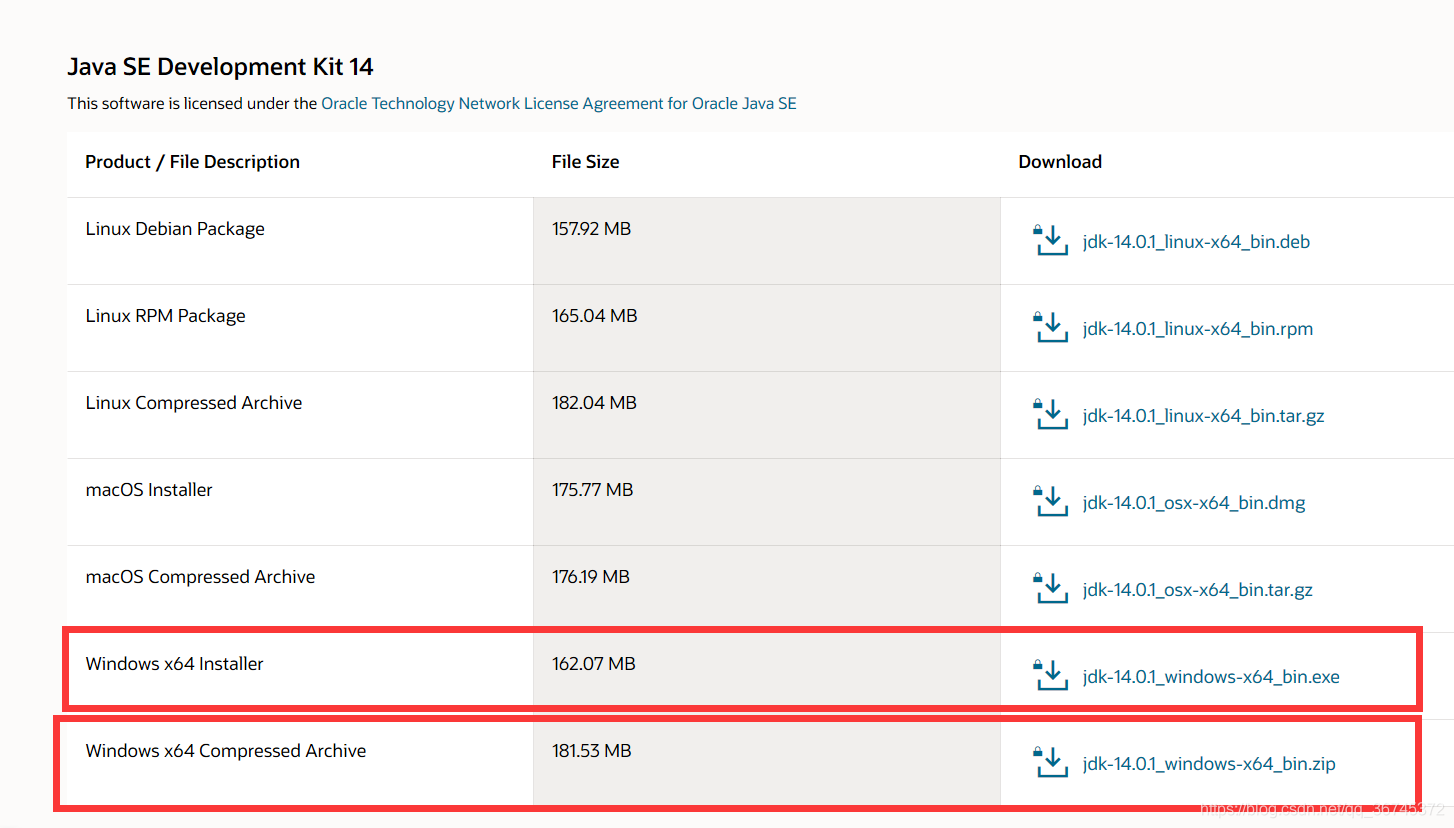Select Linux Debian Package row label
This screenshot has width=1454, height=828.
click(175, 229)
